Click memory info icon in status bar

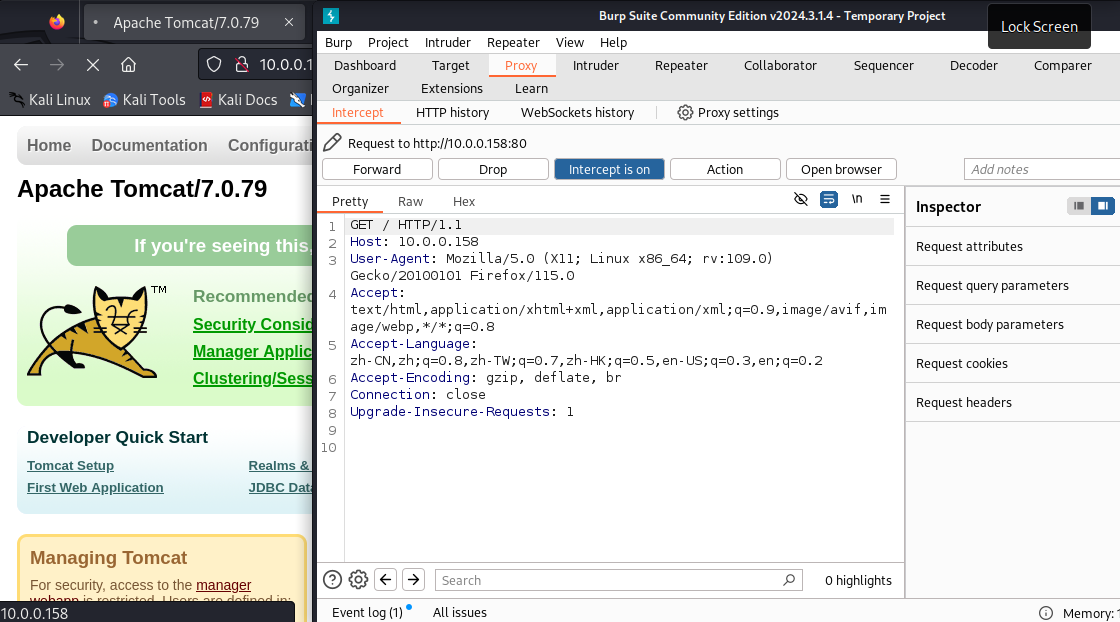point(1046,613)
